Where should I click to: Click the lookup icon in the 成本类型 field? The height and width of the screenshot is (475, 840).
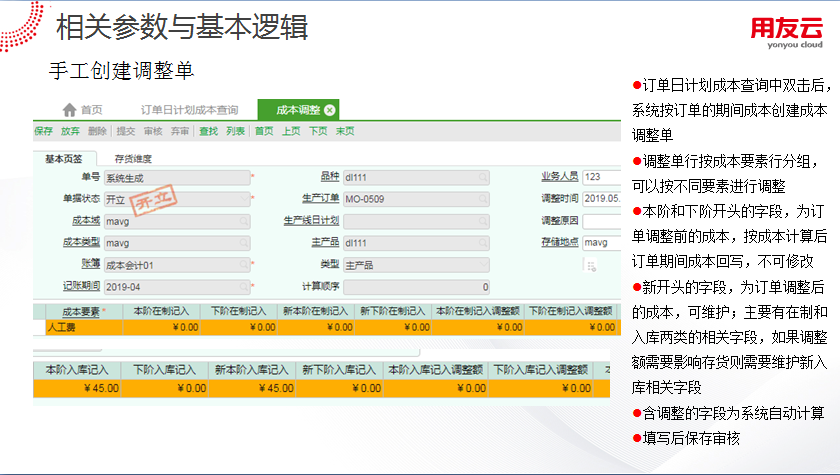(243, 243)
